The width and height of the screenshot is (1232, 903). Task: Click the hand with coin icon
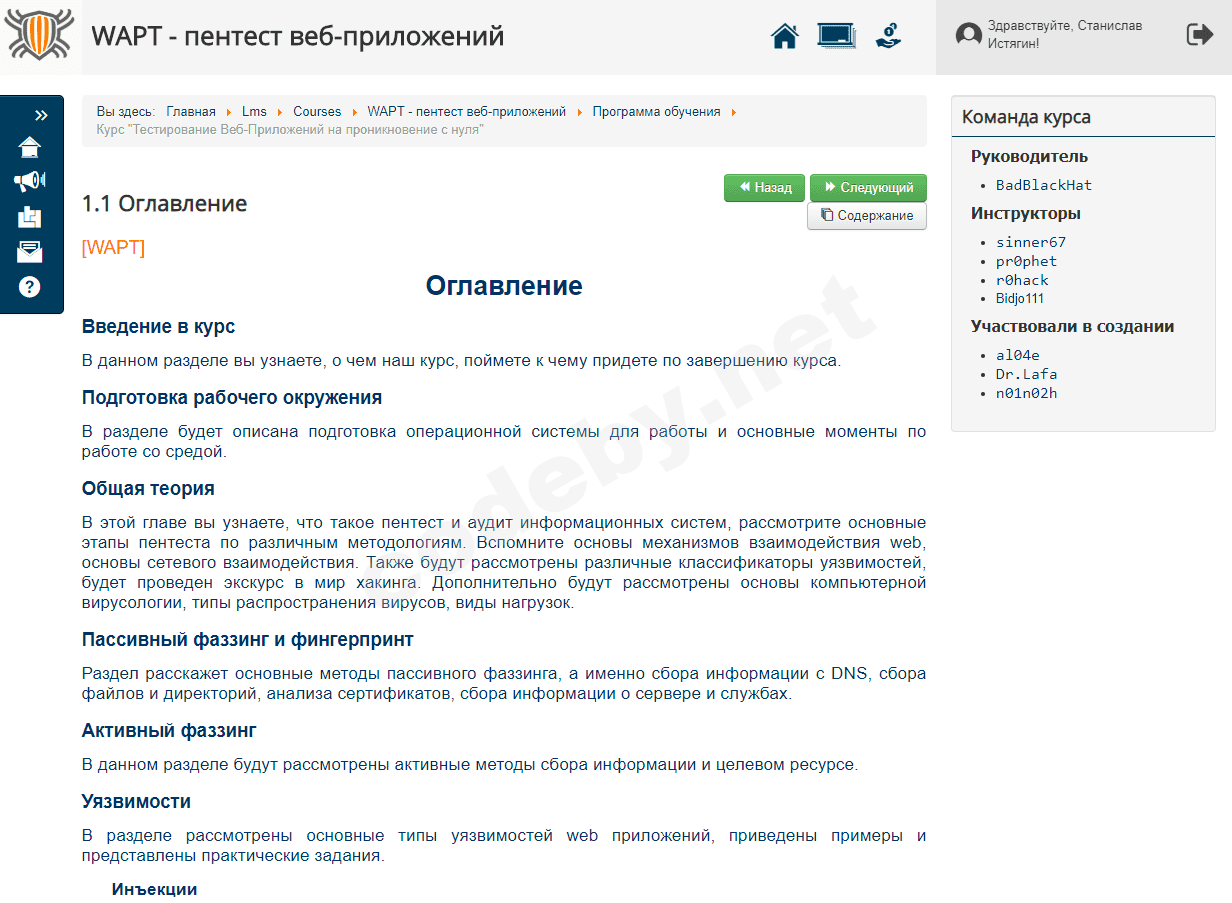click(888, 36)
